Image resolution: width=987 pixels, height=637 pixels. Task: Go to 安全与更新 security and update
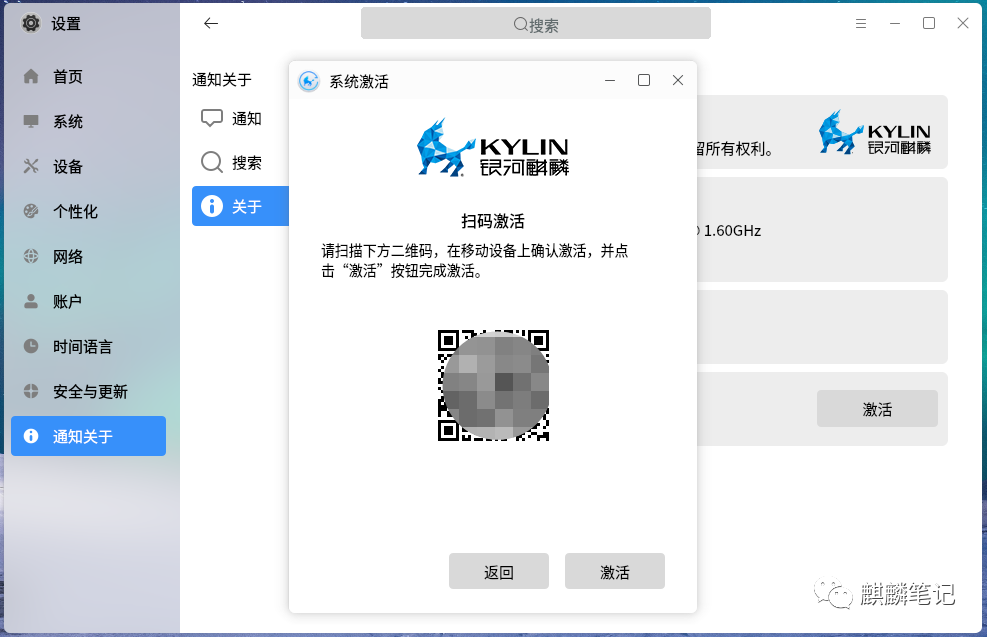(x=88, y=392)
